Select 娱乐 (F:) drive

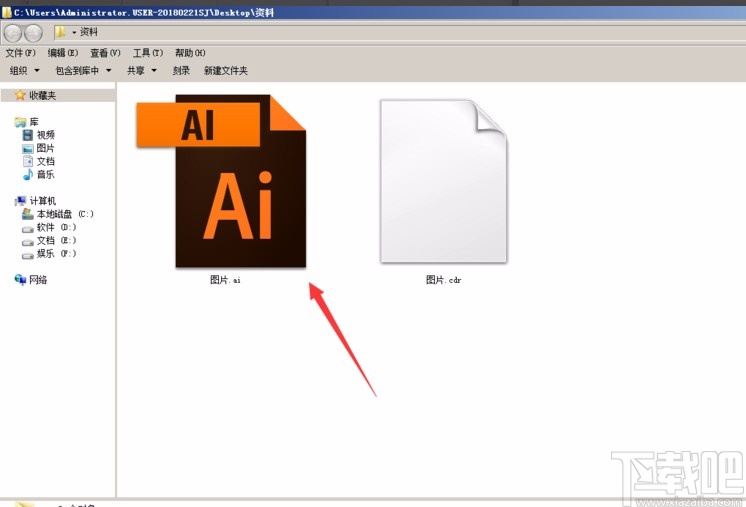click(56, 254)
